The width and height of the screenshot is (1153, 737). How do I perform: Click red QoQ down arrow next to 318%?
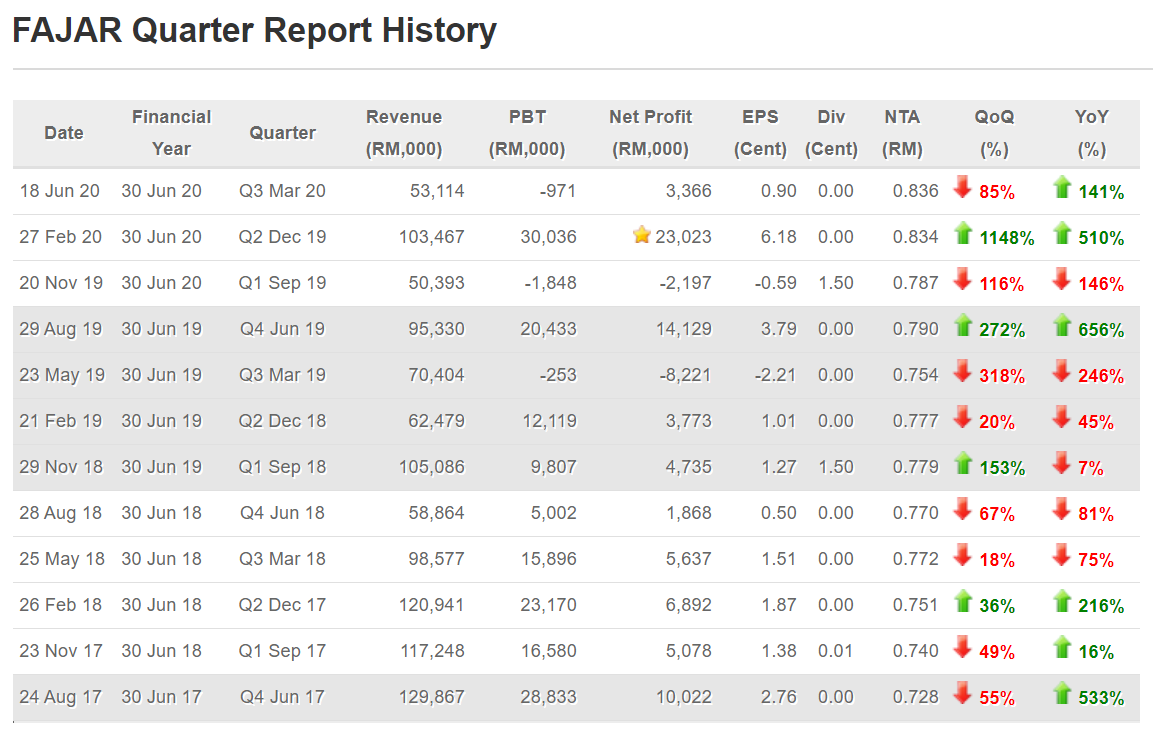click(x=963, y=371)
